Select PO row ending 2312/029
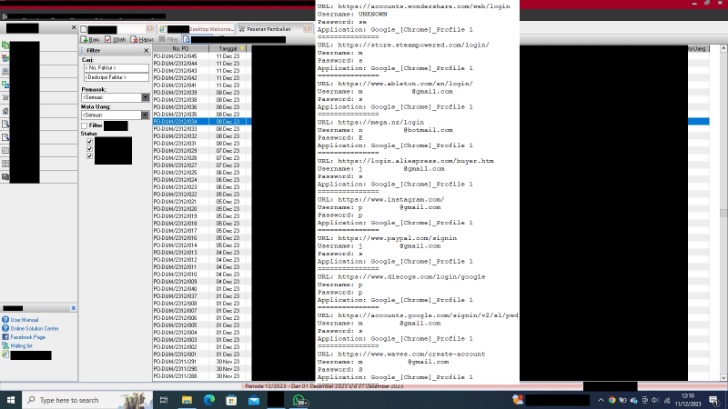This screenshot has height=409, width=728. (x=202, y=151)
